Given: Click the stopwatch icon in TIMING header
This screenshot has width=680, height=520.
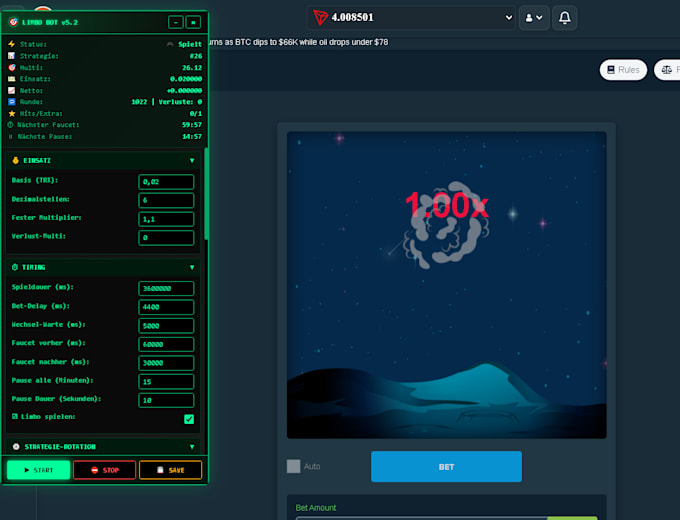Looking at the screenshot, I should click(x=15, y=267).
